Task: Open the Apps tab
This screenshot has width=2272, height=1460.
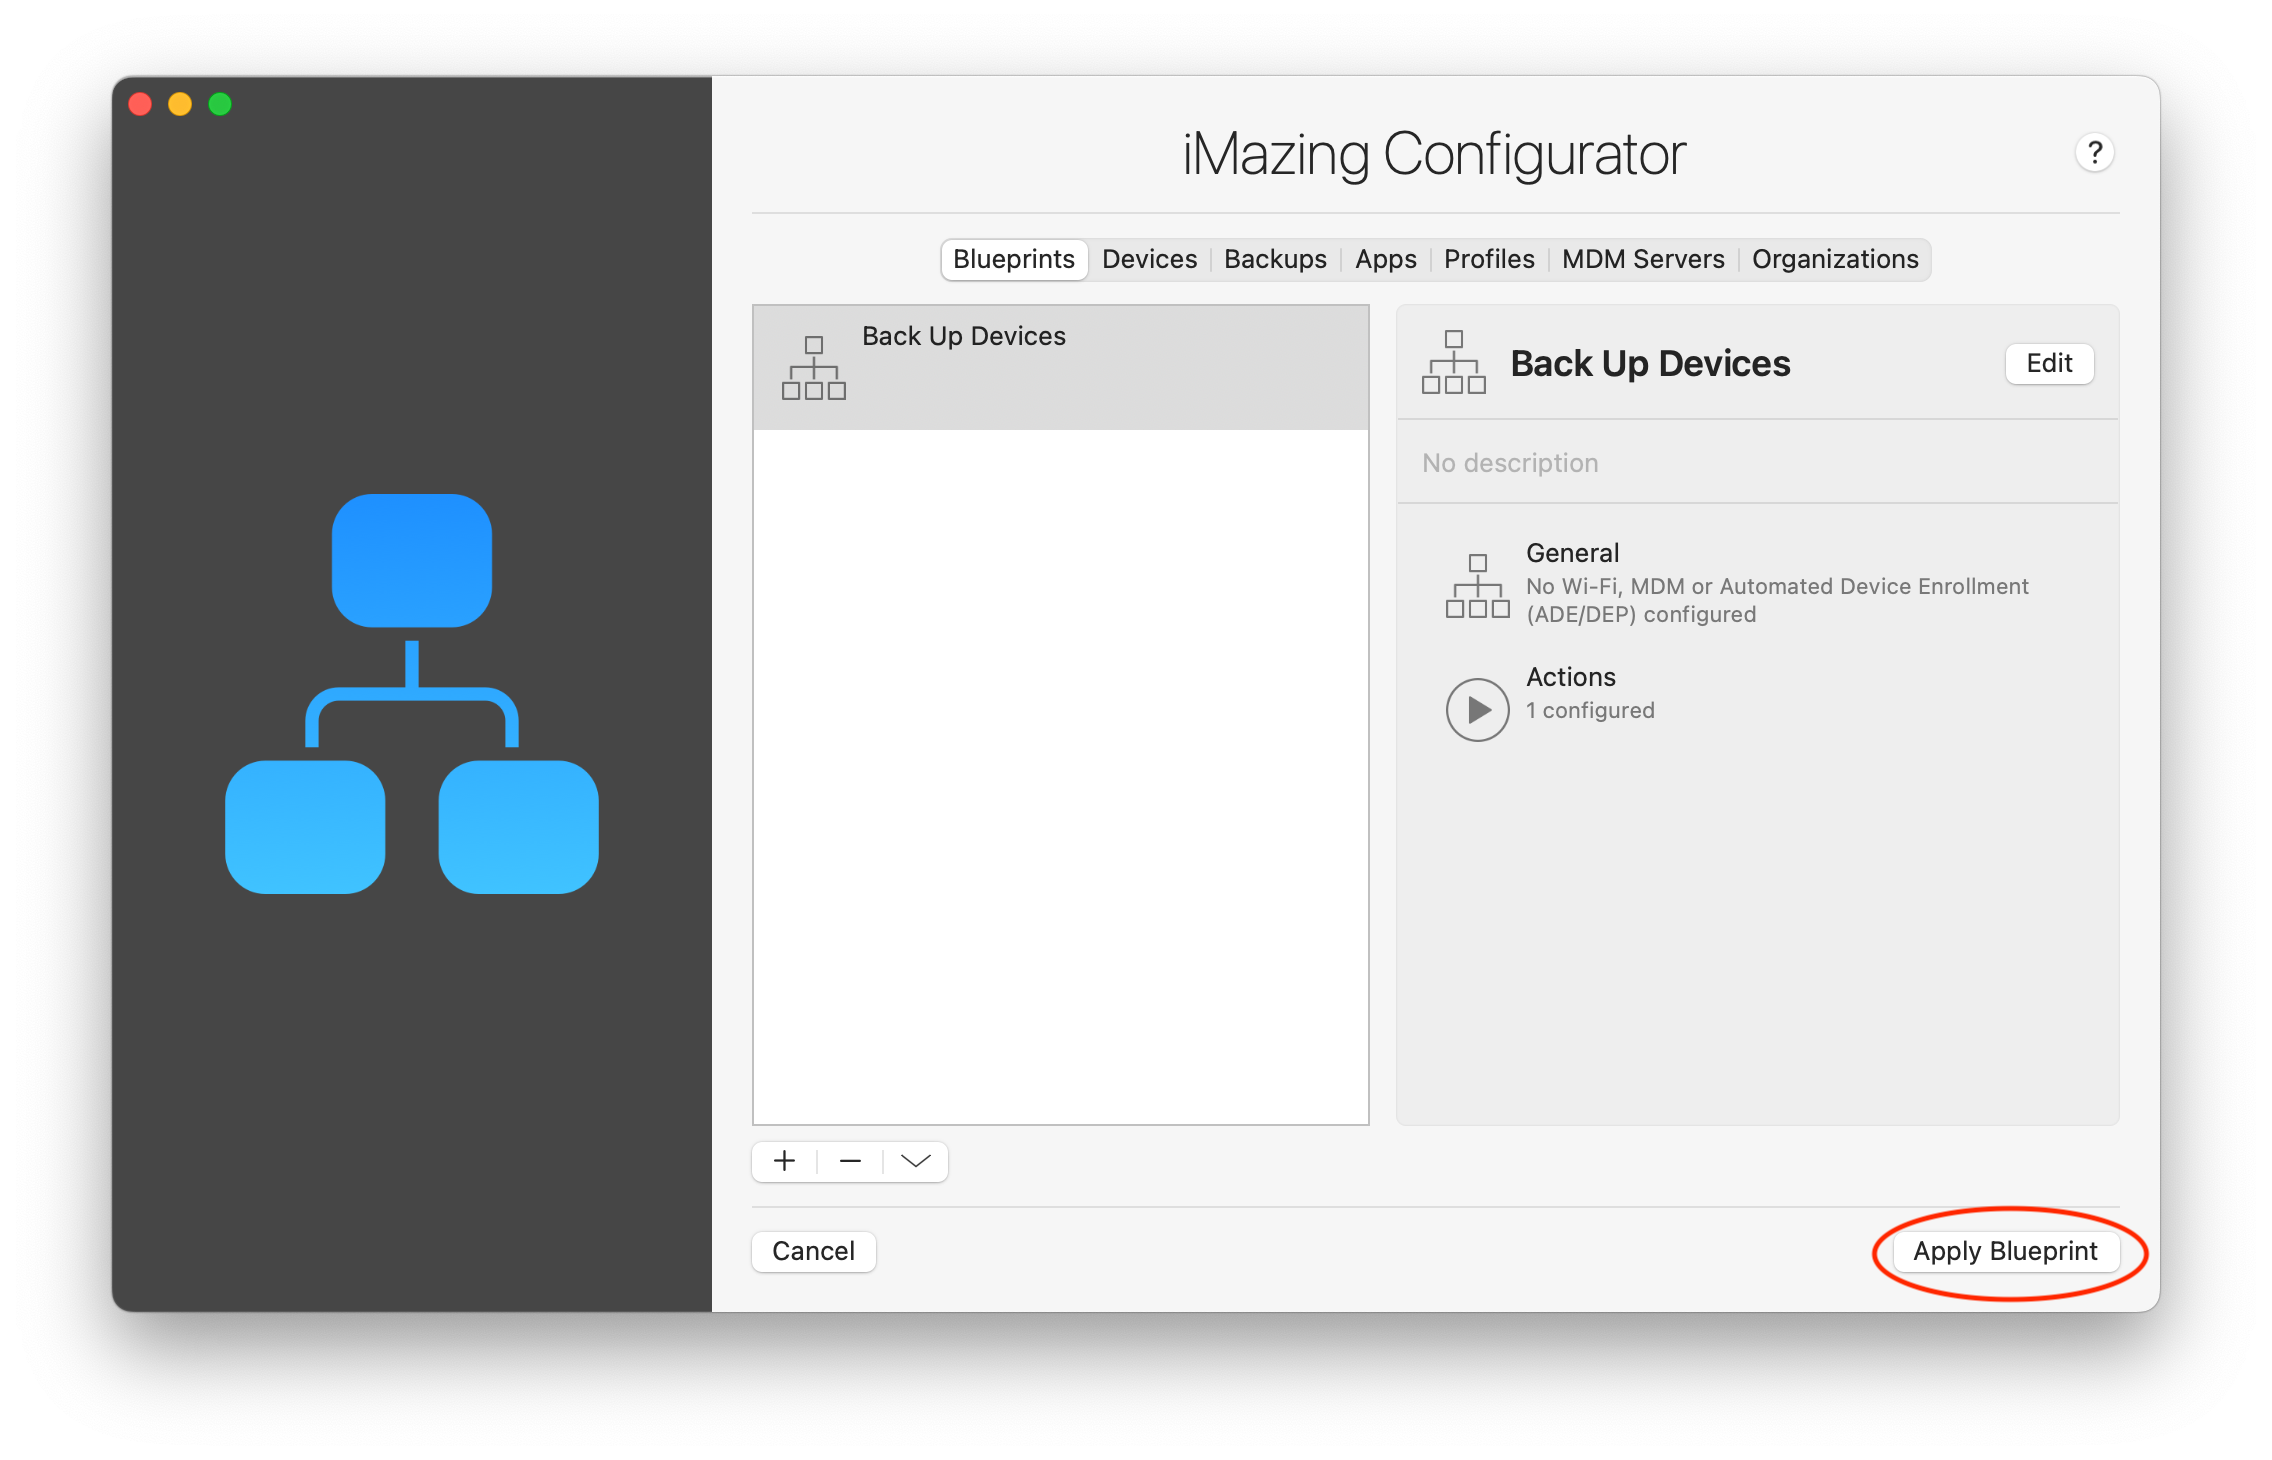Action: [1385, 260]
